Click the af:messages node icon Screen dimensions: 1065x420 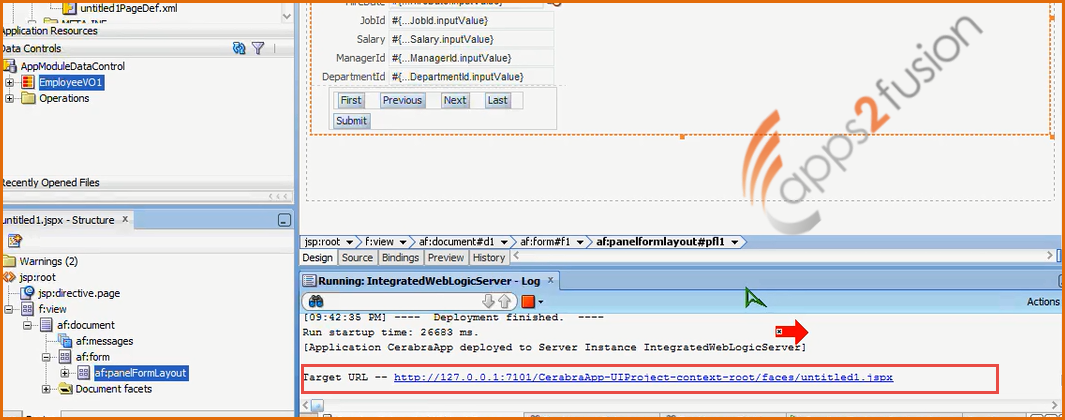coord(65,340)
